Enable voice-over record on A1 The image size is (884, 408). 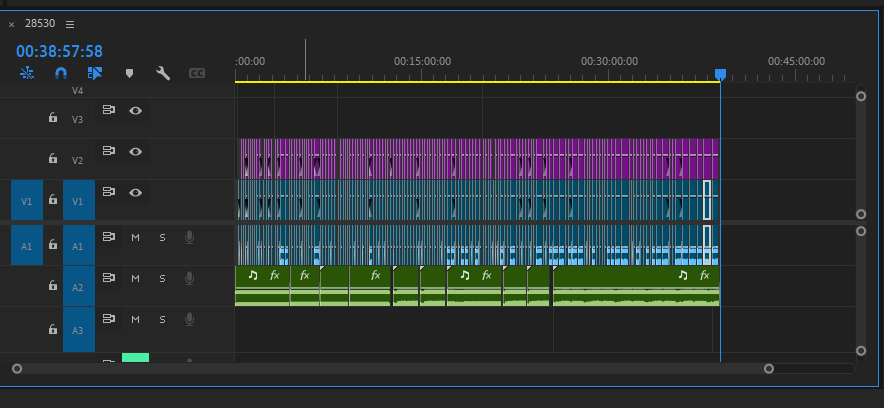[x=189, y=238]
